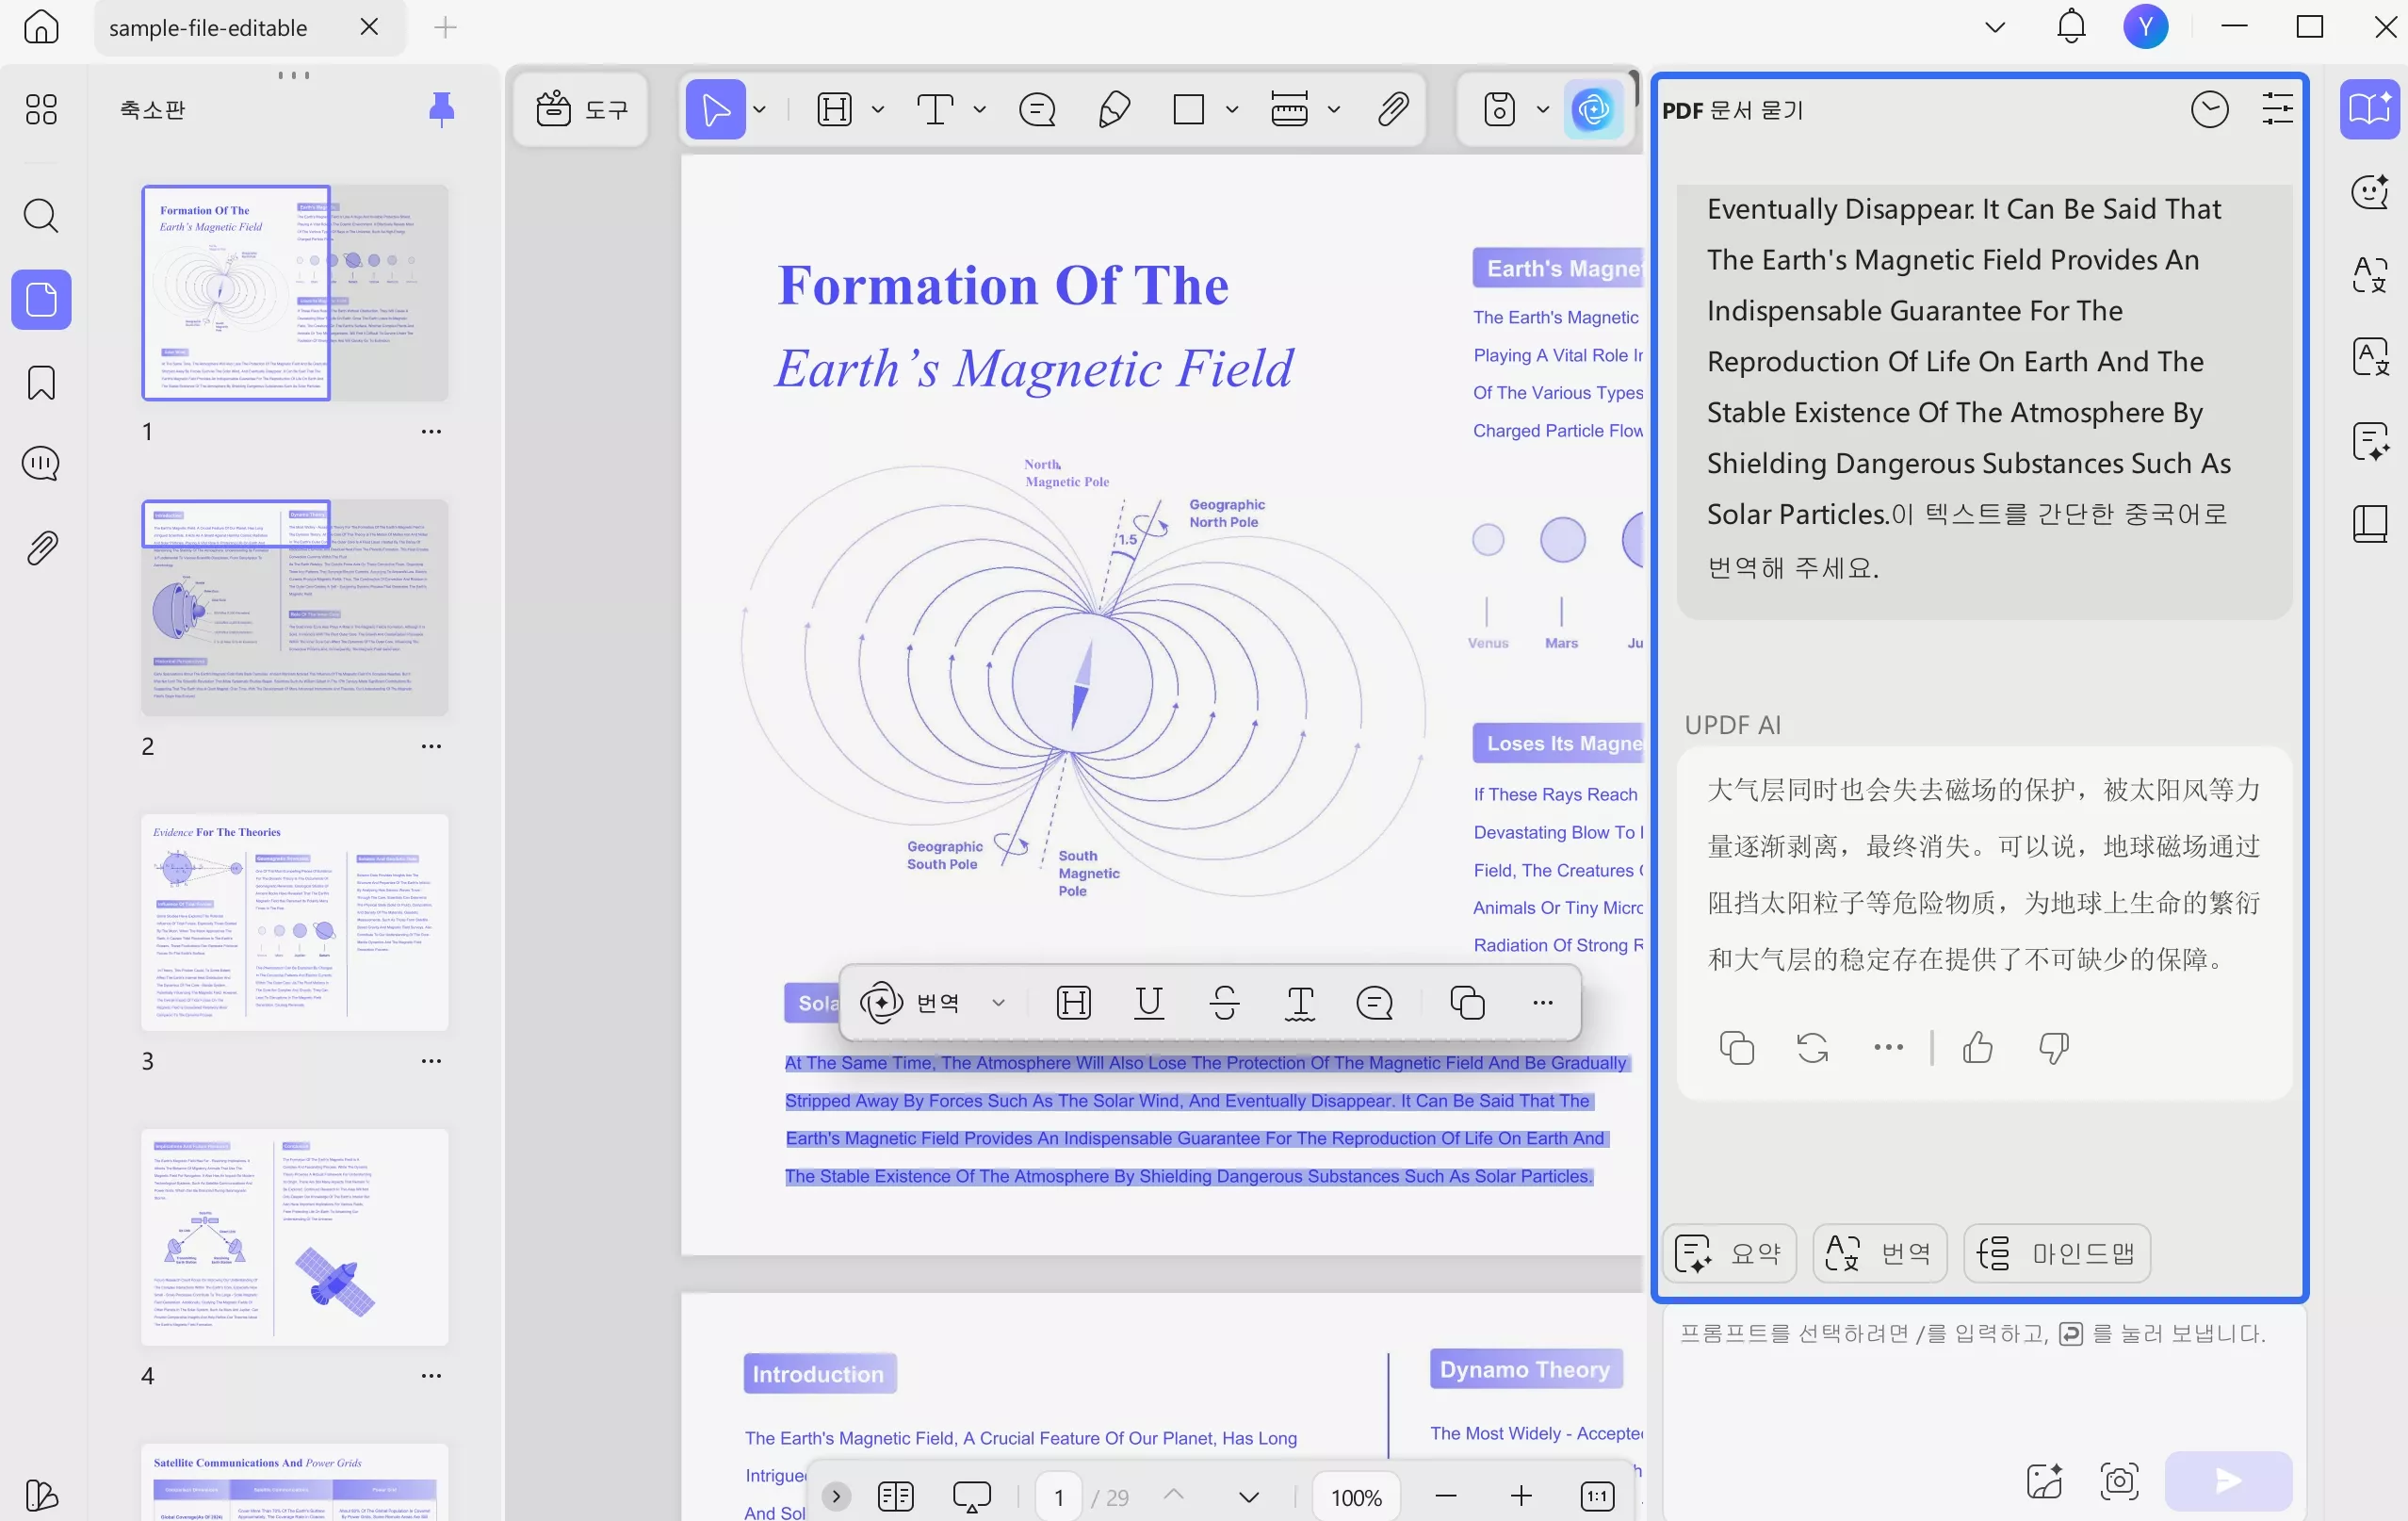
Task: Click the thumbs up icon on AI response
Action: (x=1977, y=1047)
